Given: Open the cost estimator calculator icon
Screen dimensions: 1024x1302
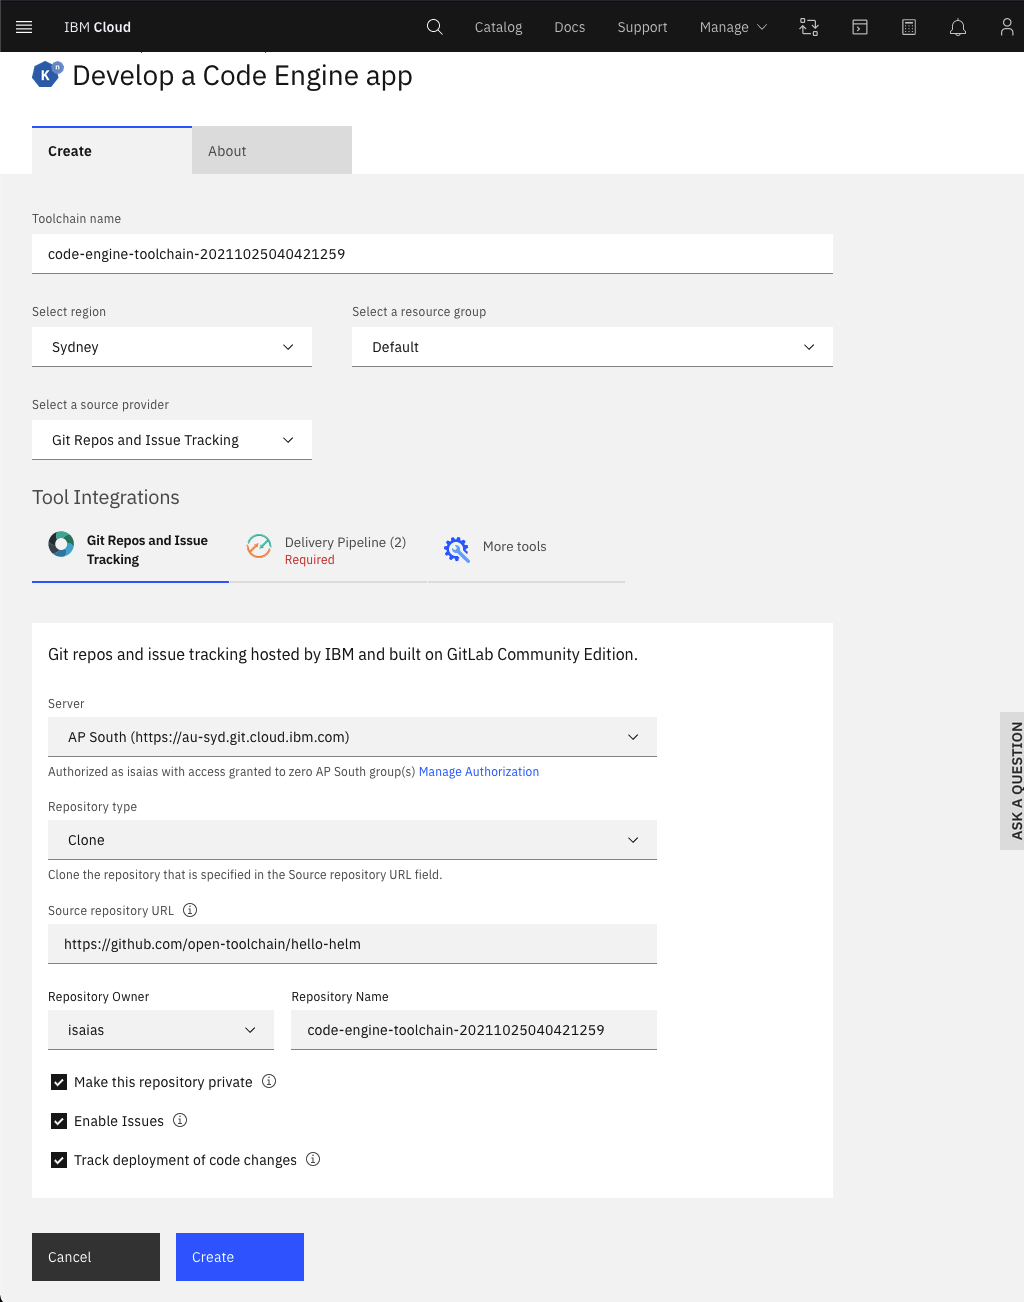Looking at the screenshot, I should [x=909, y=27].
